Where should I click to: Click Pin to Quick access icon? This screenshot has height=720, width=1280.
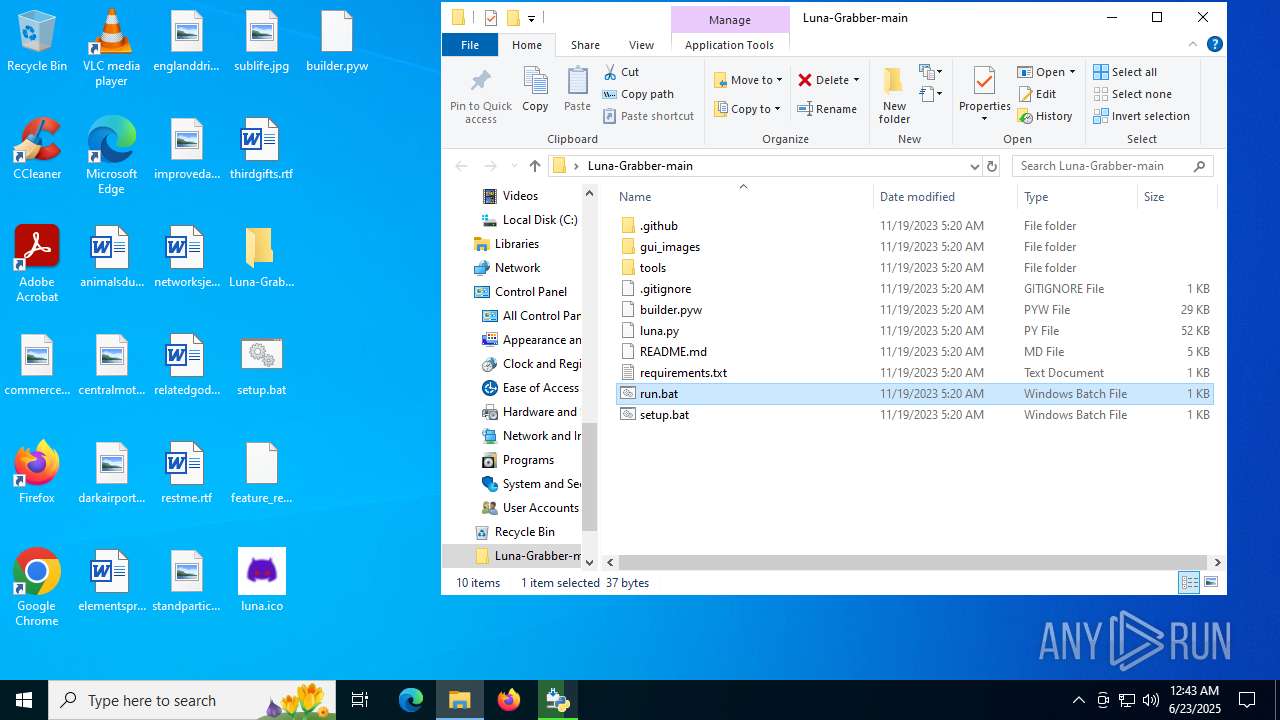pyautogui.click(x=481, y=96)
